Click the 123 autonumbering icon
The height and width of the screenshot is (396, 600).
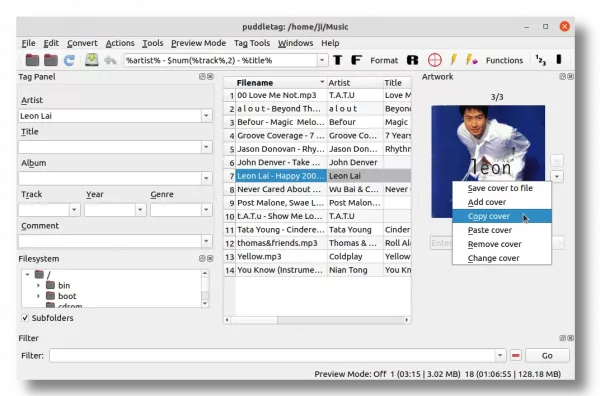pyautogui.click(x=541, y=60)
